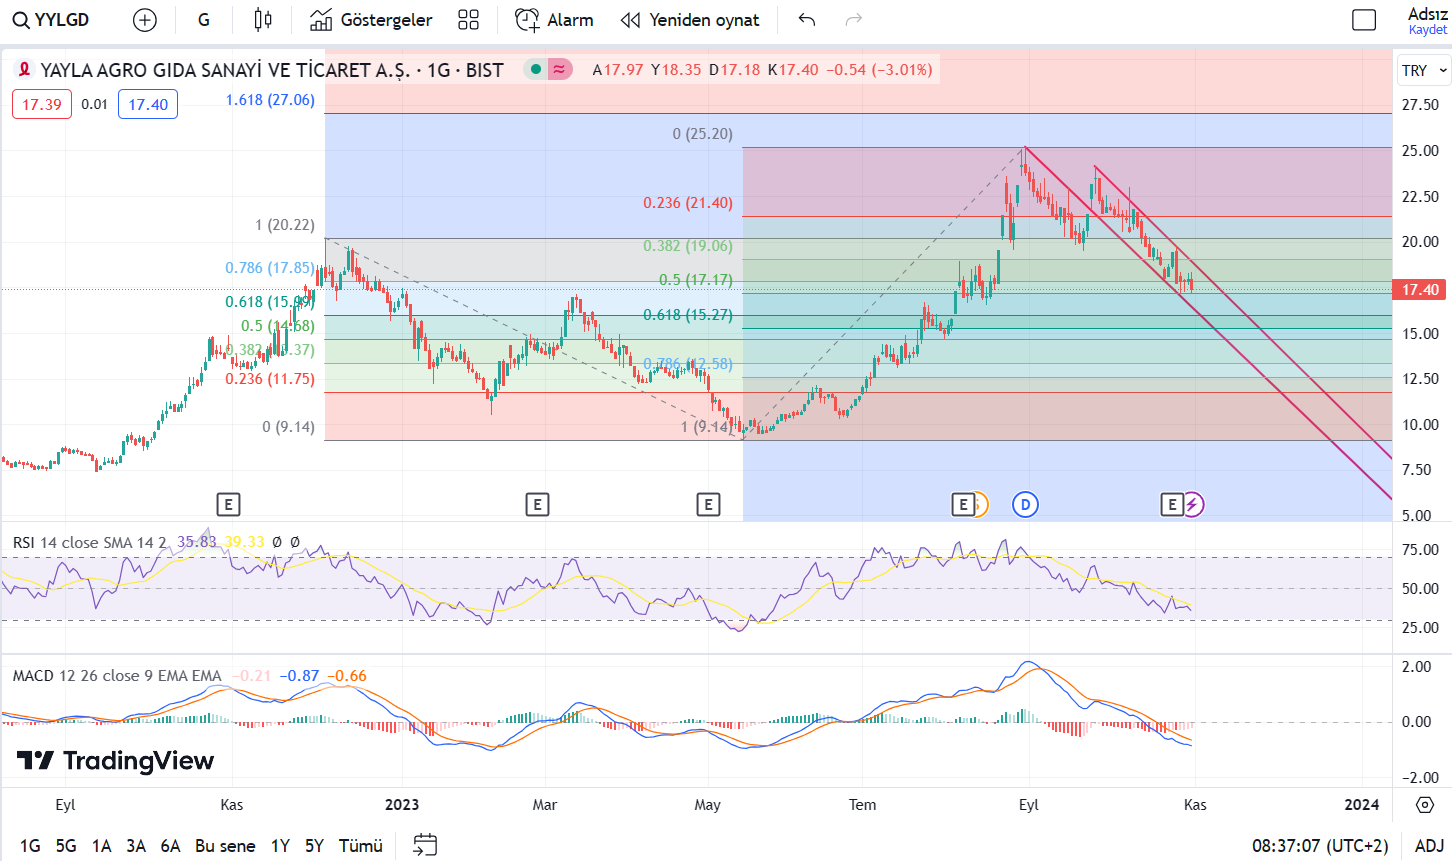Set the date range to 6A
The height and width of the screenshot is (861, 1452).
click(171, 846)
